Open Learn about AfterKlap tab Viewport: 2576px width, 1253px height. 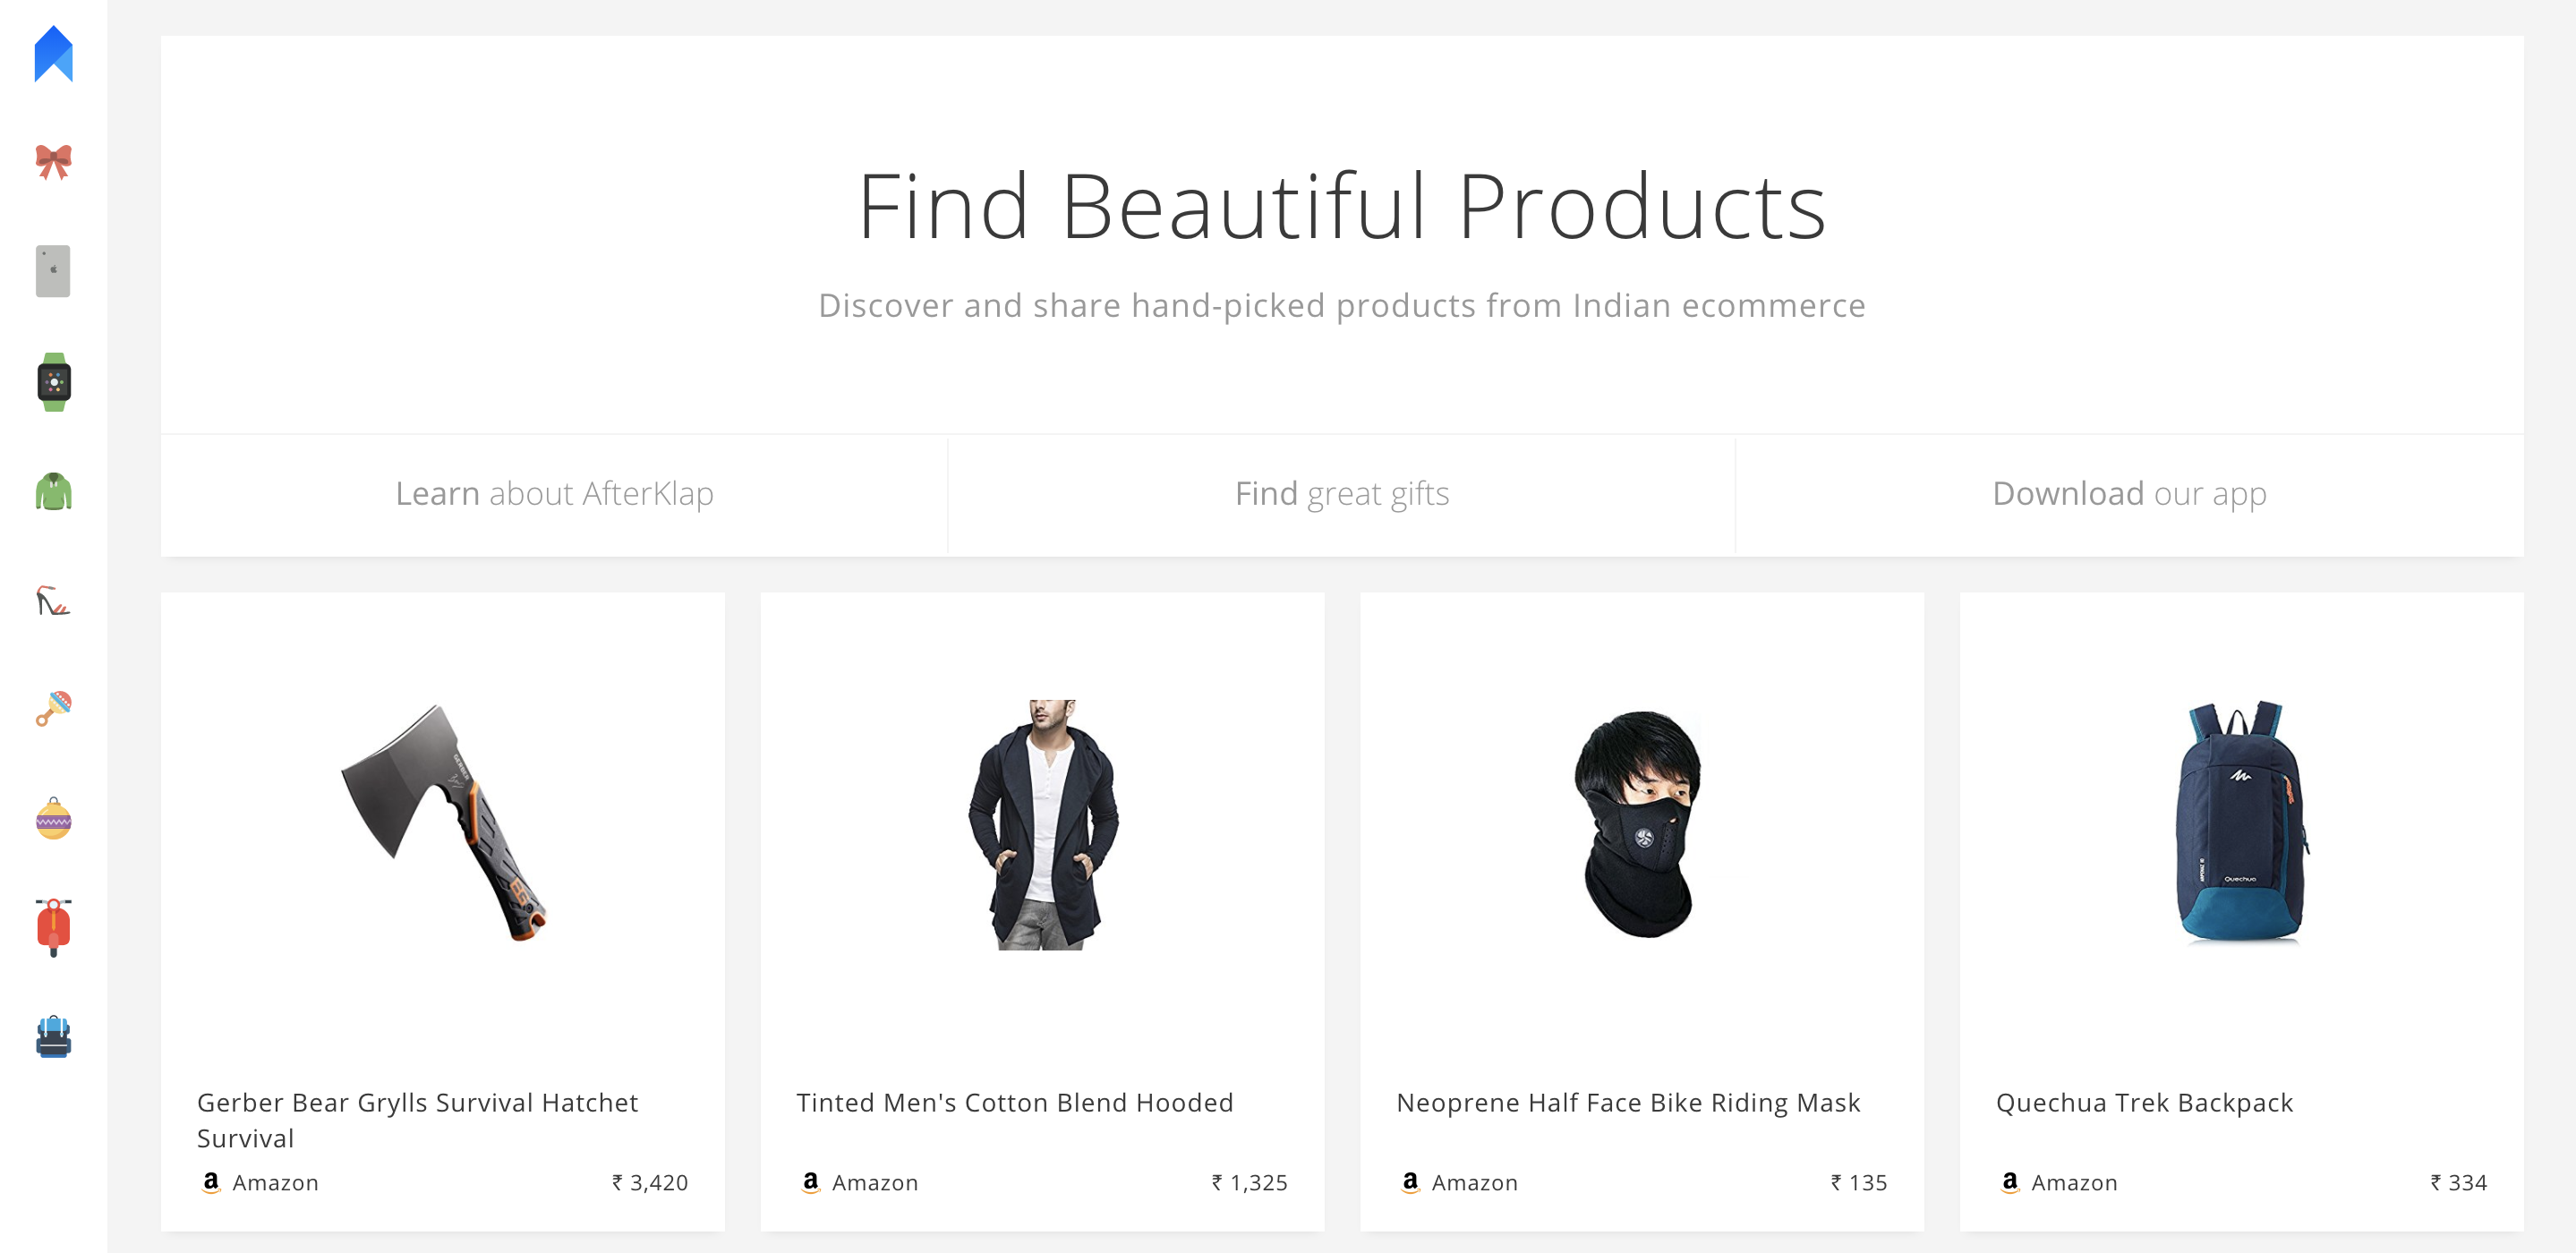point(554,494)
